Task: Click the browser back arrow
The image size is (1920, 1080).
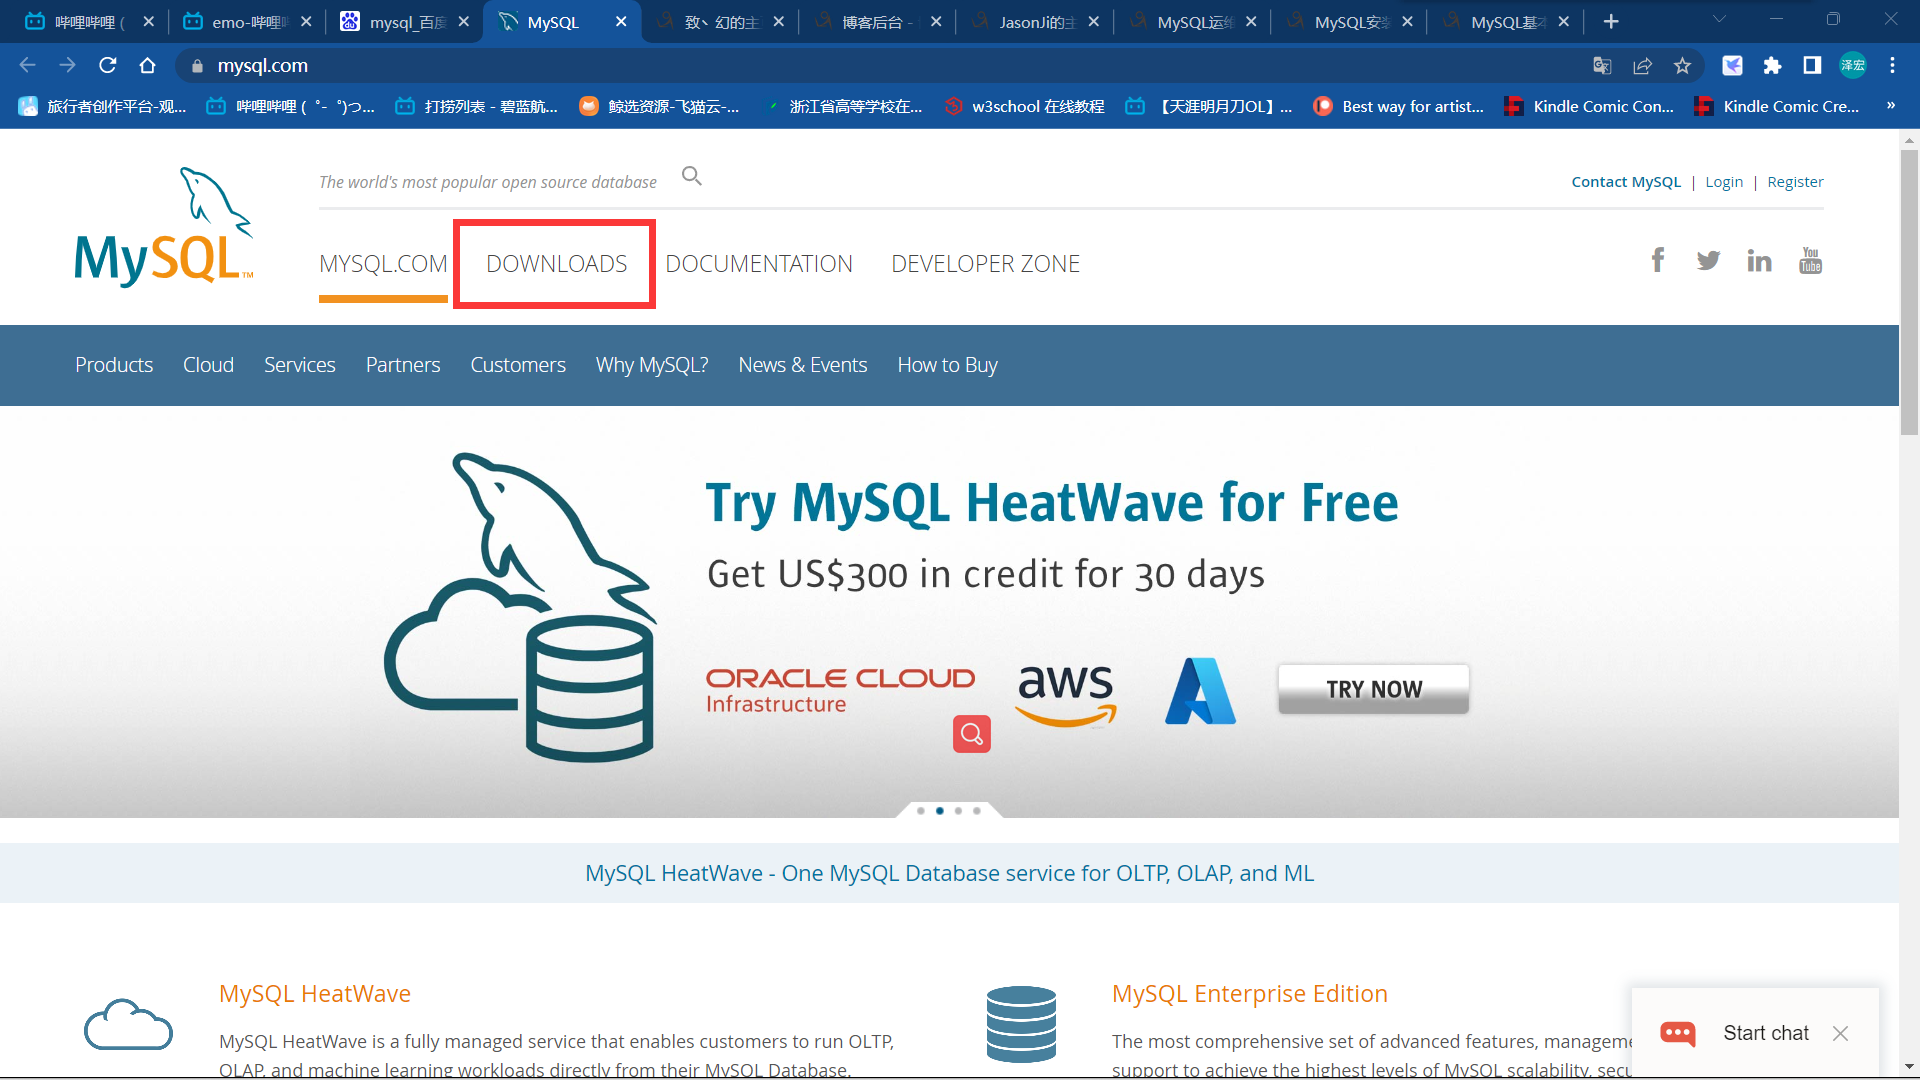Action: tap(27, 65)
